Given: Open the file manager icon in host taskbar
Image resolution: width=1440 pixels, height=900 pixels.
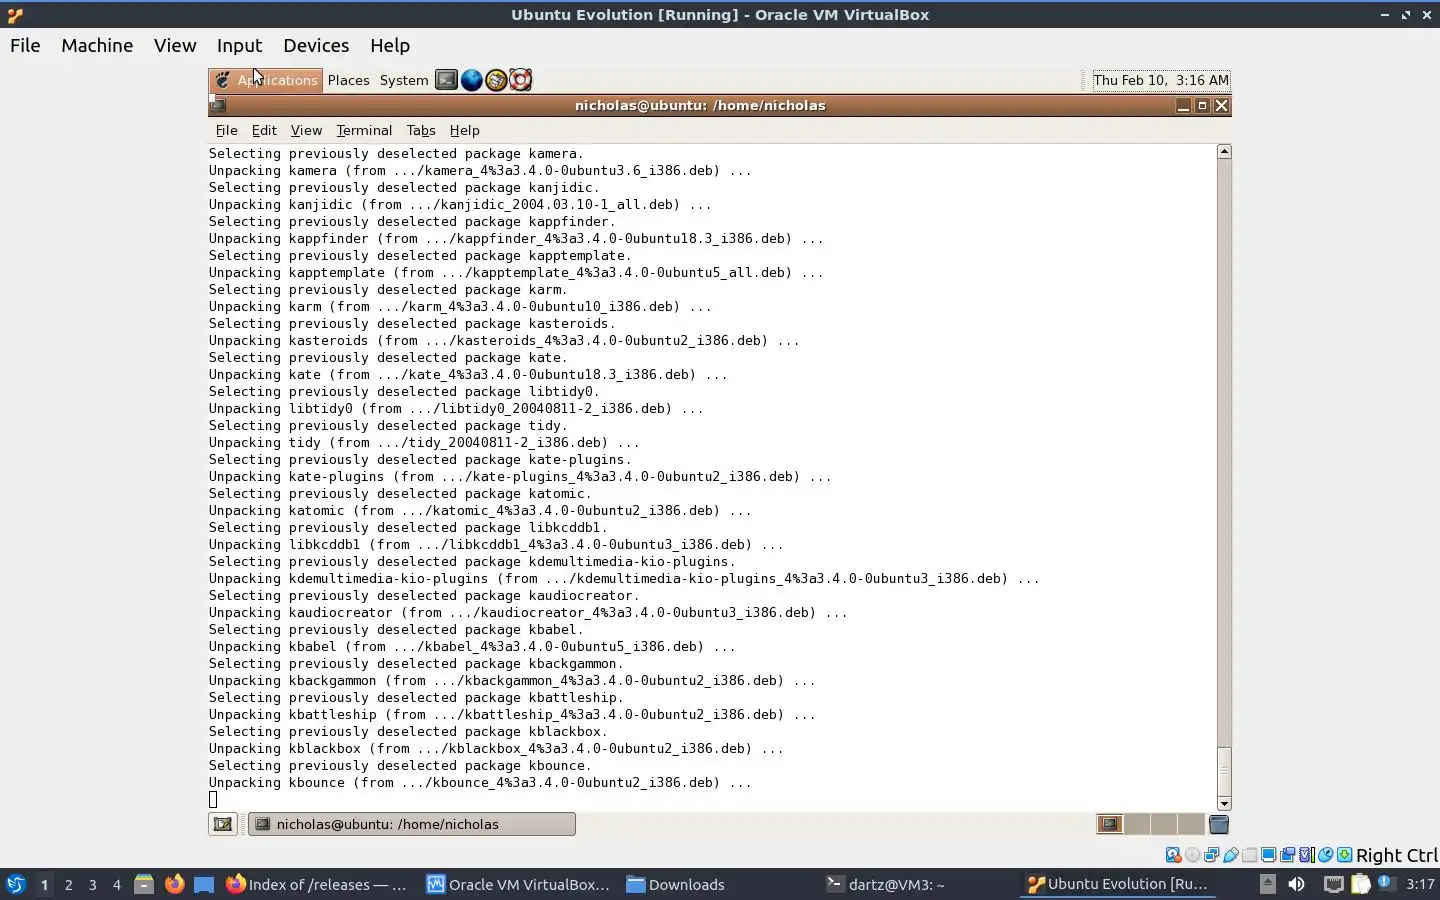Looking at the screenshot, I should pos(144,884).
